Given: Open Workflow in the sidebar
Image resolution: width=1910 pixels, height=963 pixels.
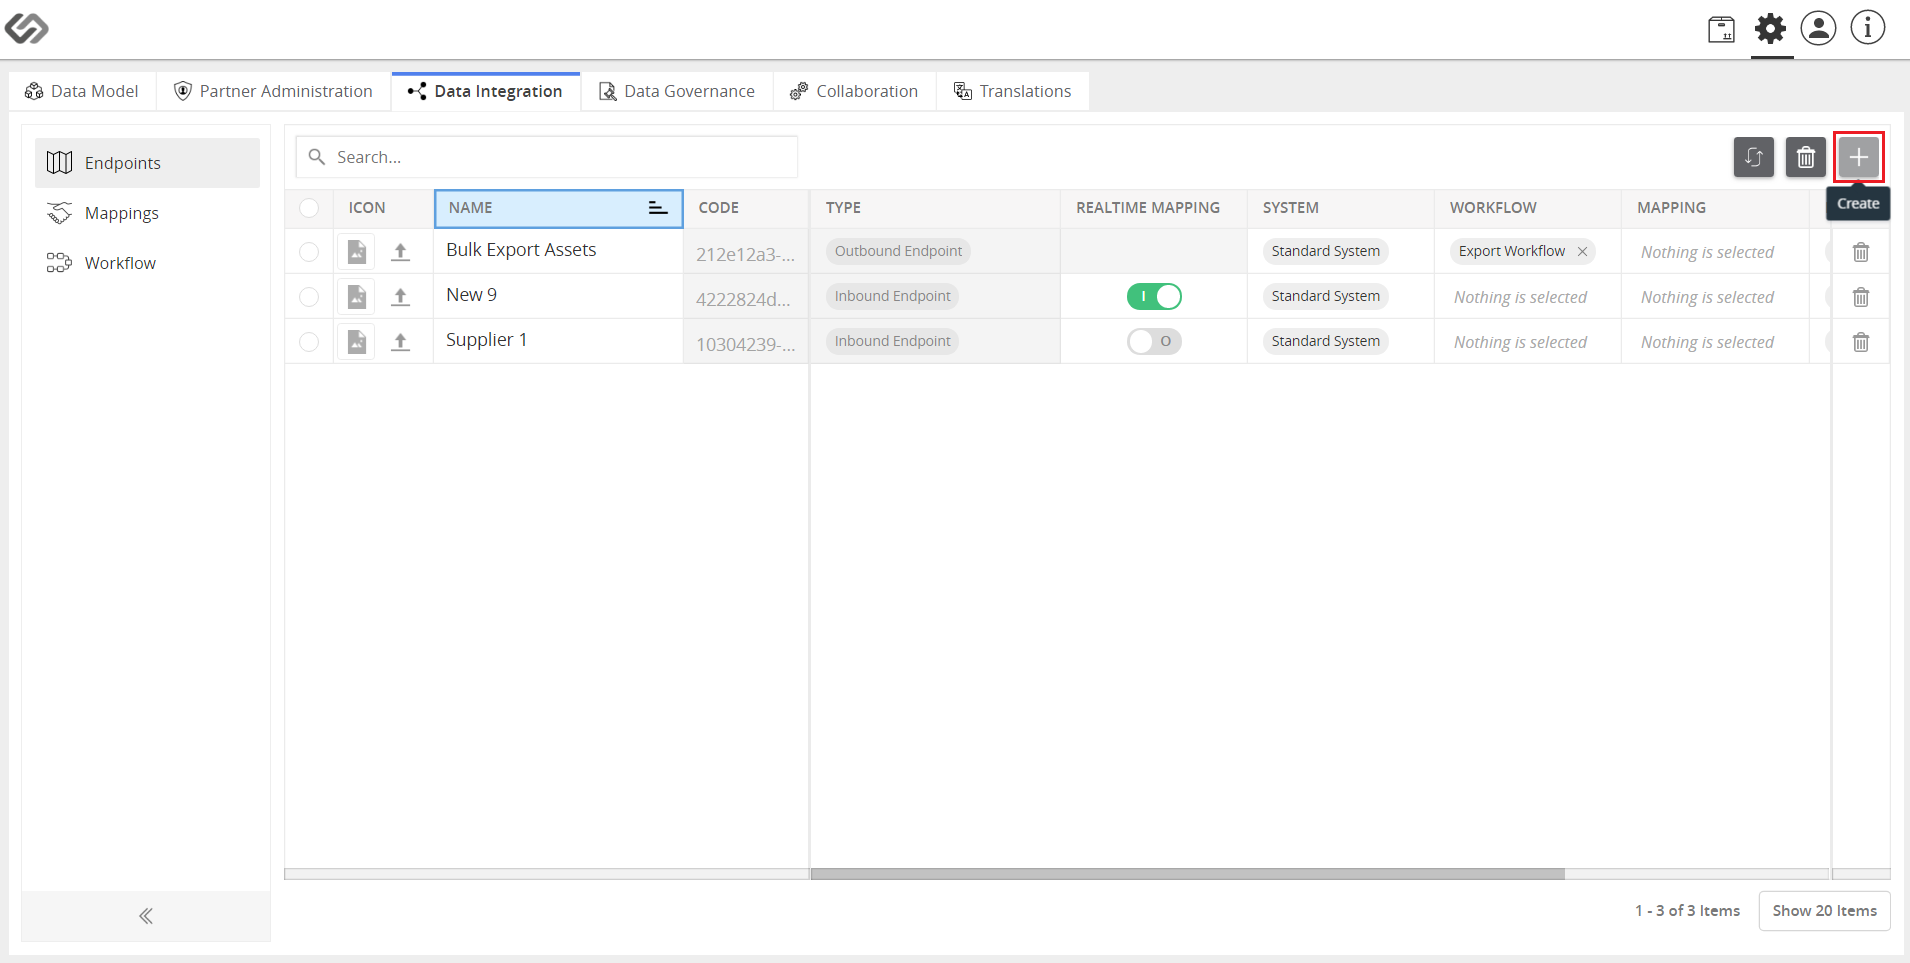Looking at the screenshot, I should tap(147, 263).
